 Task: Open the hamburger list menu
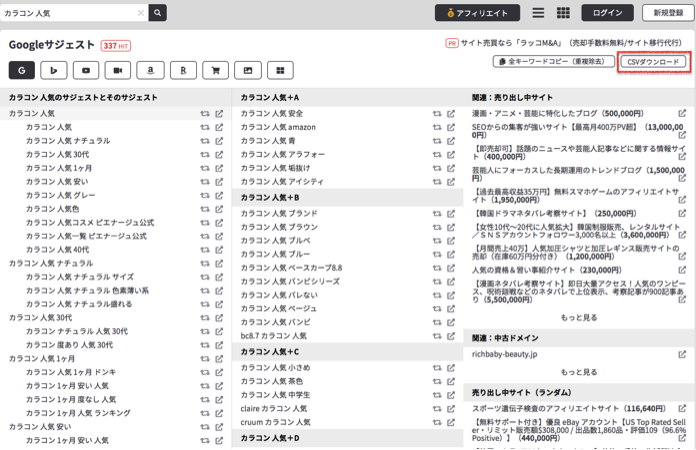click(538, 13)
